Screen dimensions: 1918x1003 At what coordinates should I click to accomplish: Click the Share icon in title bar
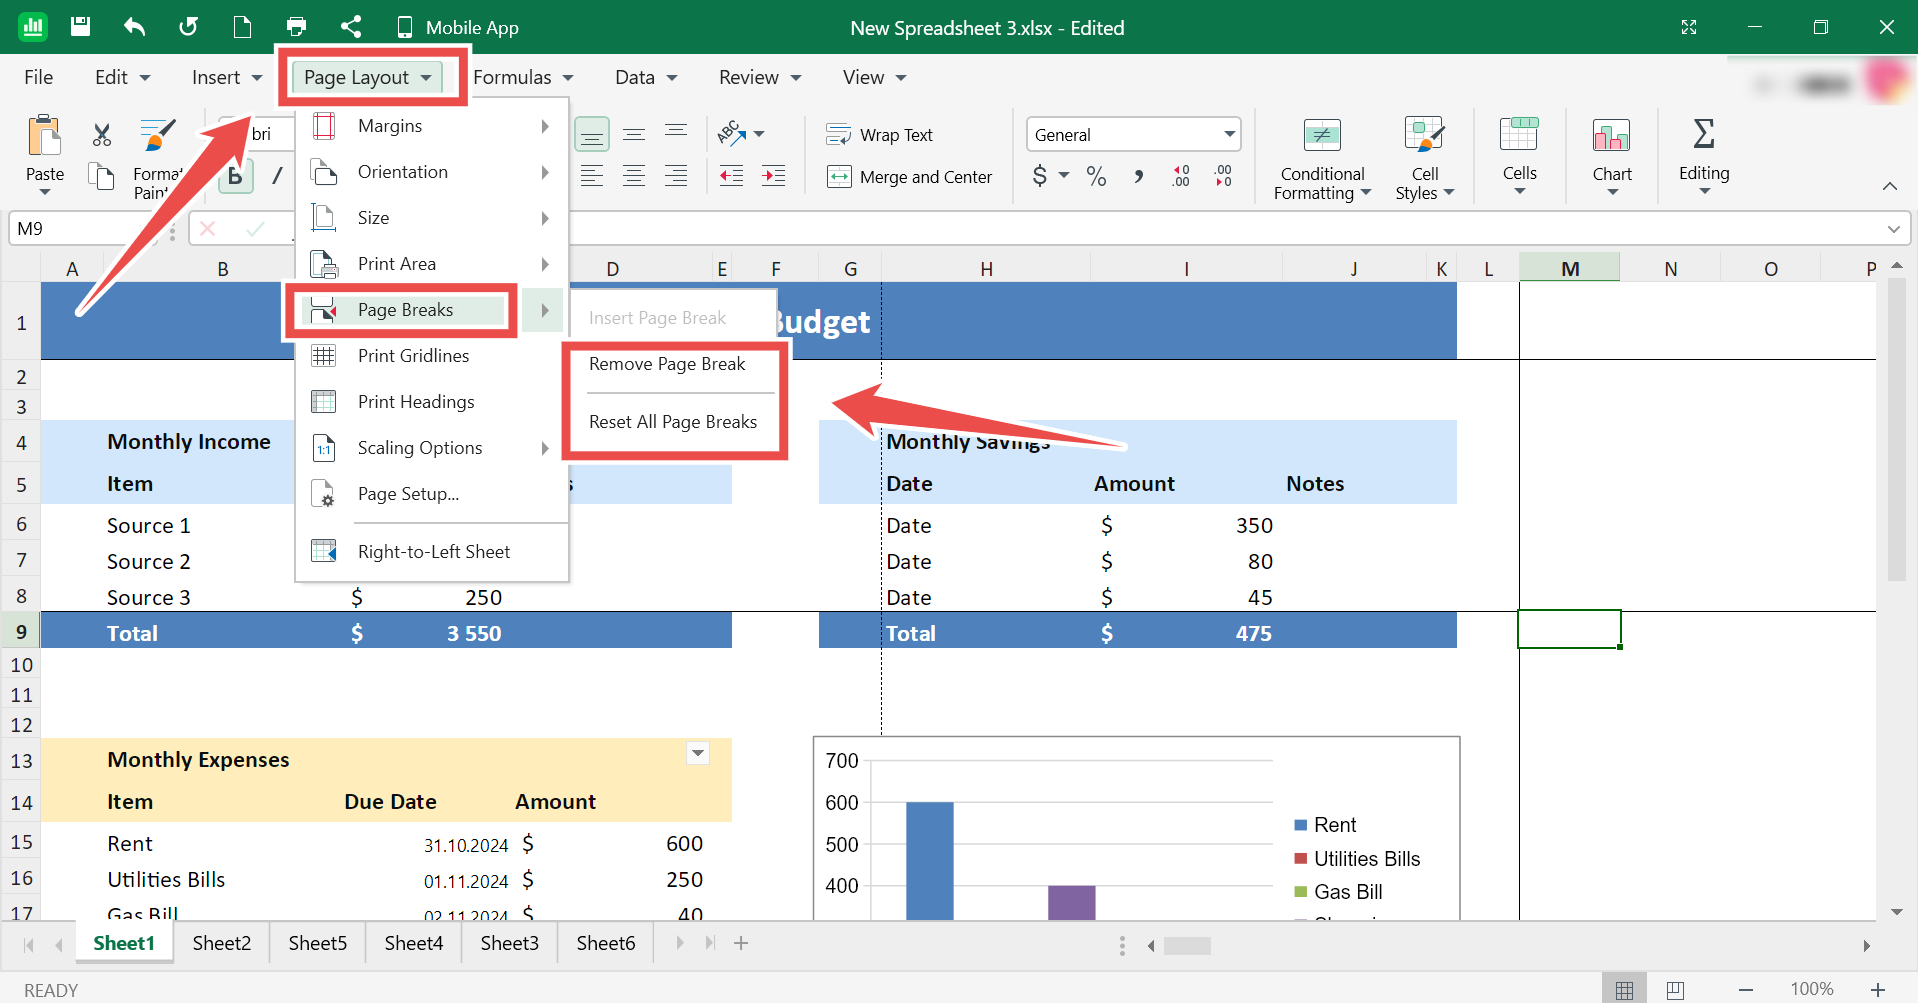click(x=350, y=27)
